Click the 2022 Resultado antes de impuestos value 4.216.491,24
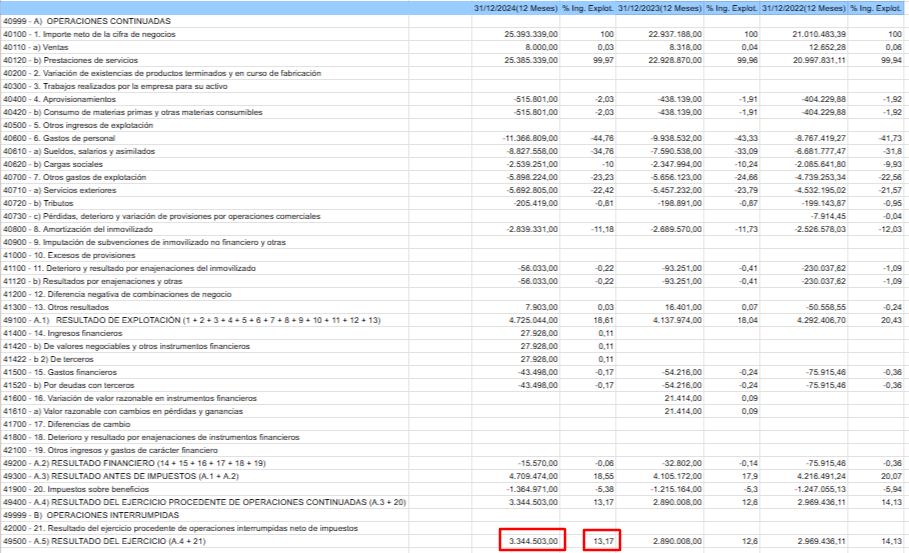This screenshot has height=553, width=909. point(816,476)
